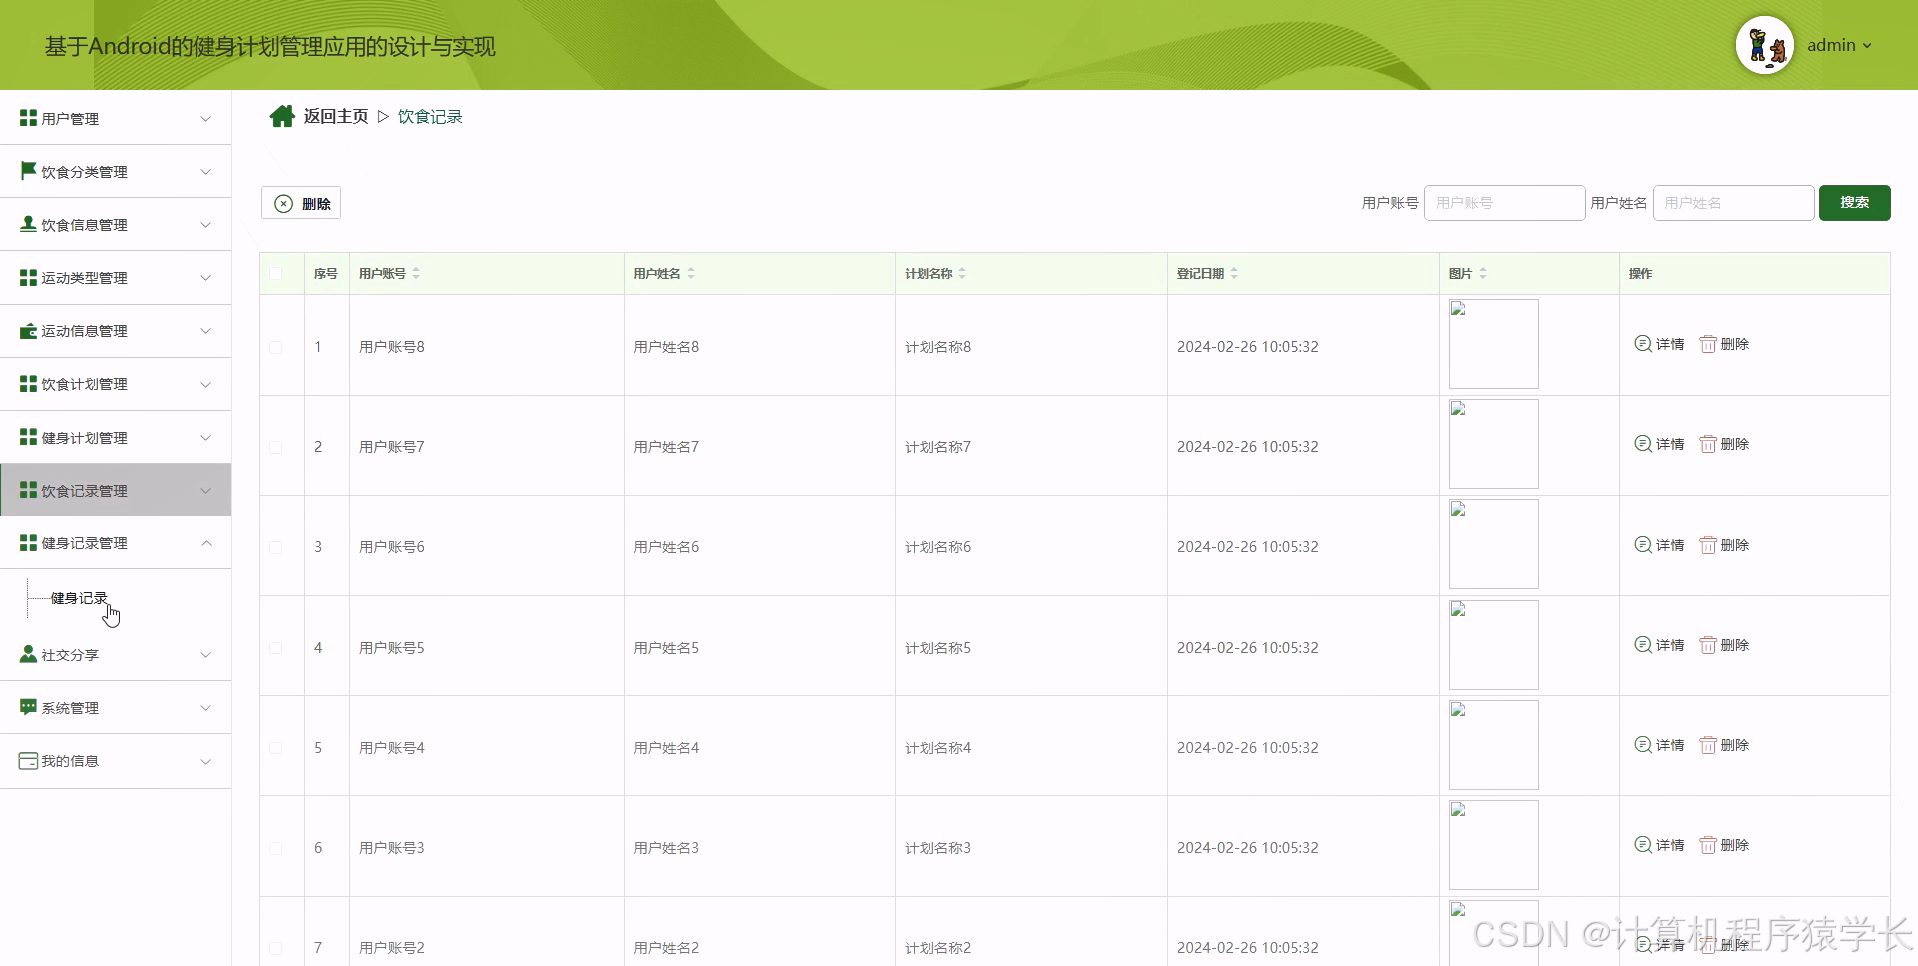Toggle the select-all checkbox in table header
Viewport: 1918px width, 966px height.
point(276,273)
